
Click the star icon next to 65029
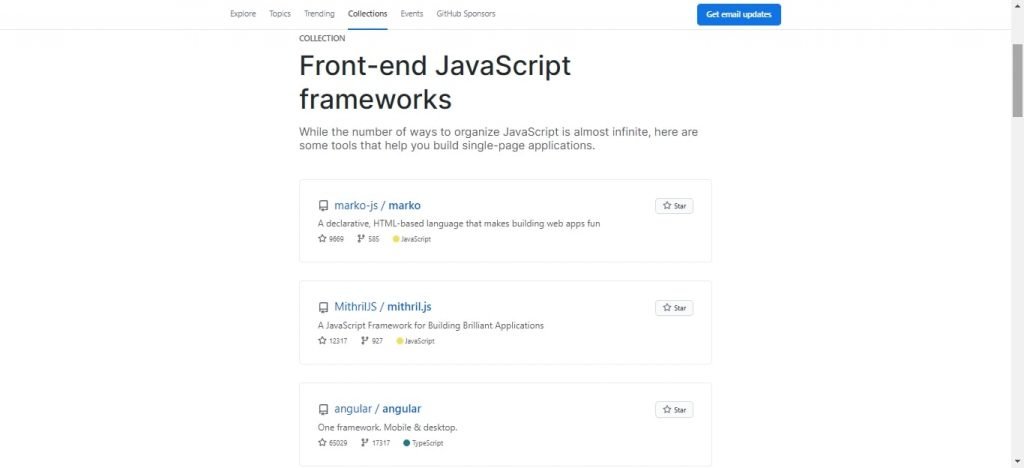(322, 443)
